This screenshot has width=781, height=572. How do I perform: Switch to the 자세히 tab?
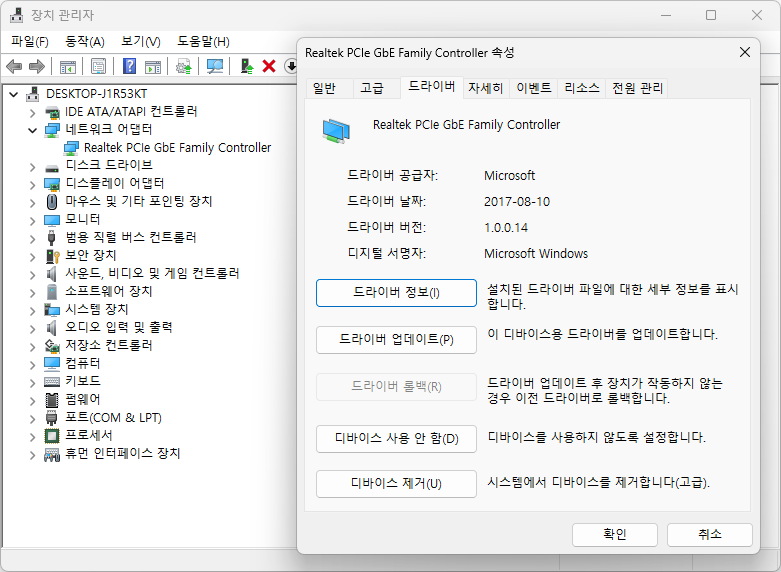click(486, 88)
